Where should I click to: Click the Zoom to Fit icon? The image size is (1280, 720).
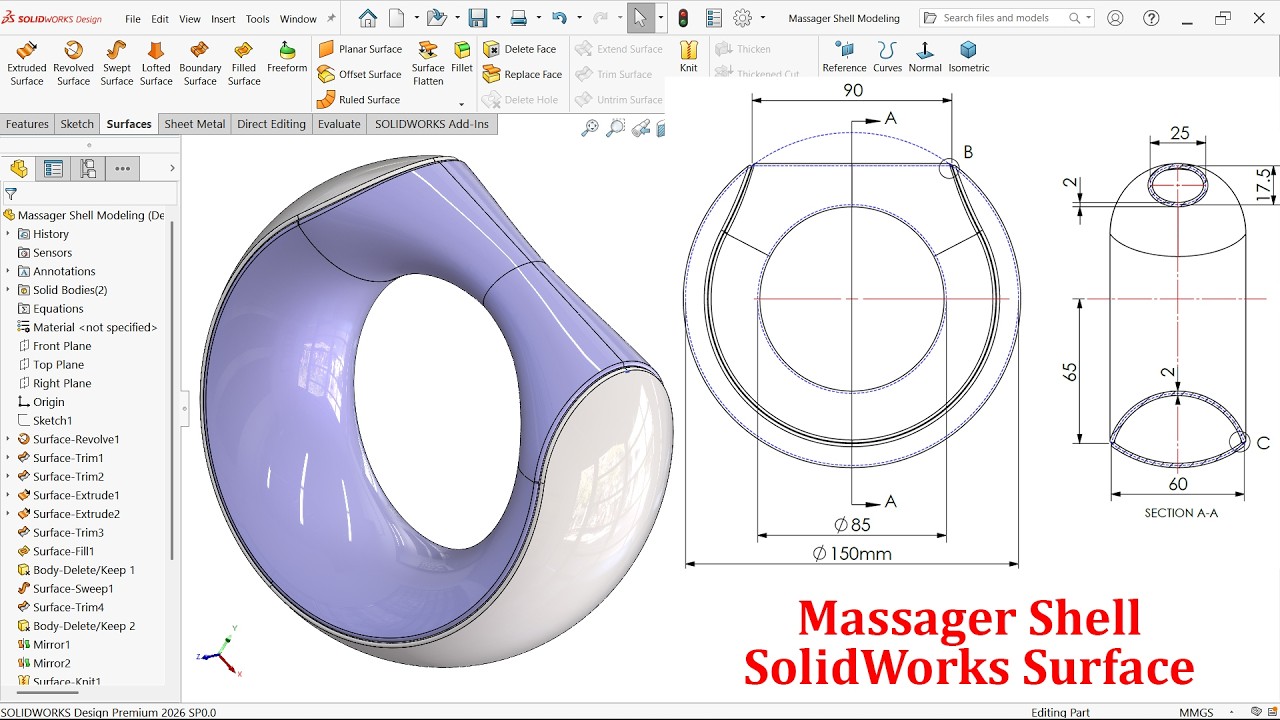(590, 127)
